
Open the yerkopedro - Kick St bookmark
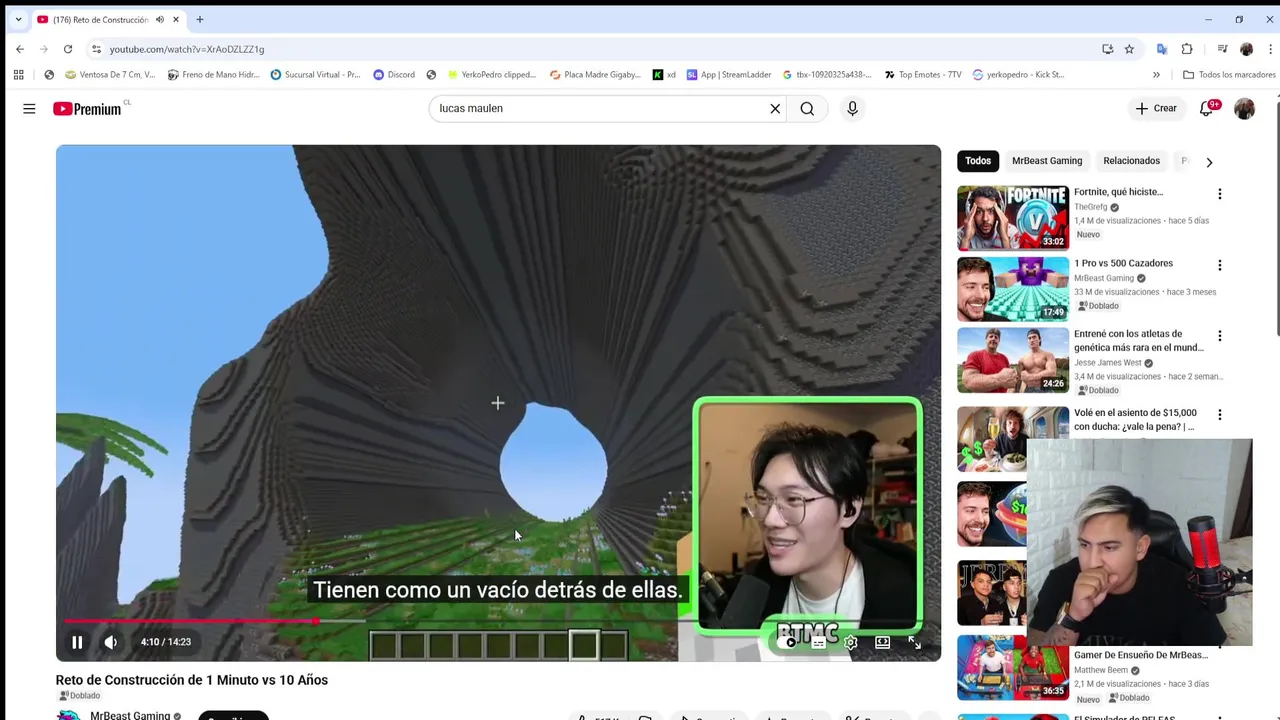1018,74
